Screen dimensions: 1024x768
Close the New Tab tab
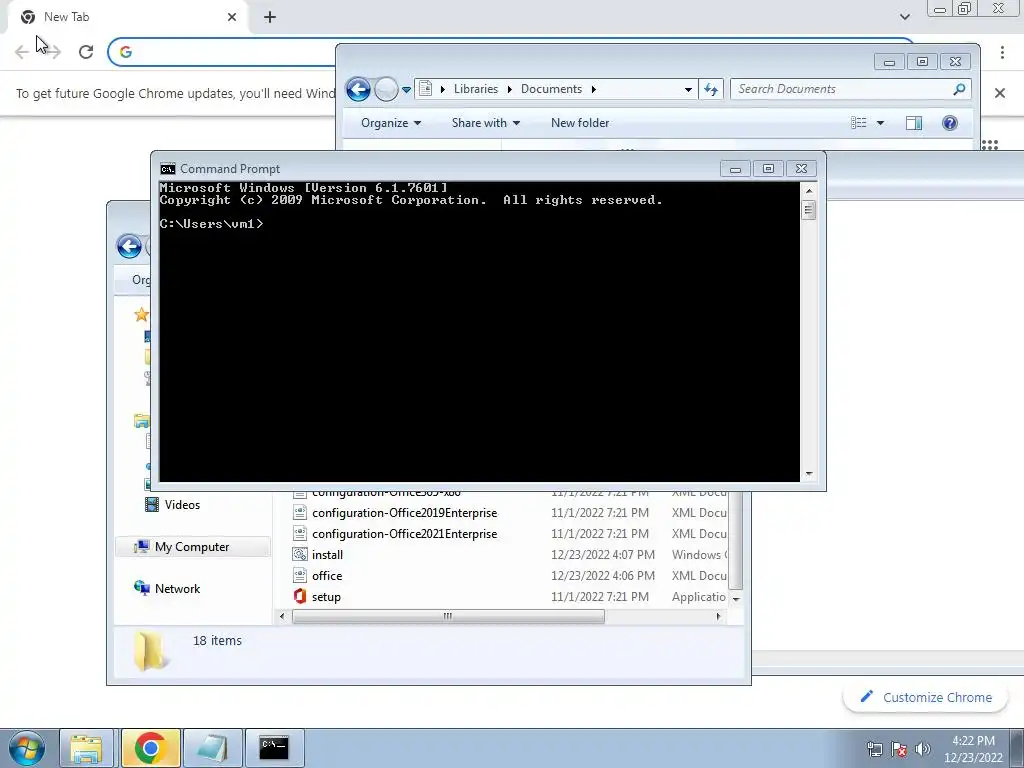pos(232,17)
